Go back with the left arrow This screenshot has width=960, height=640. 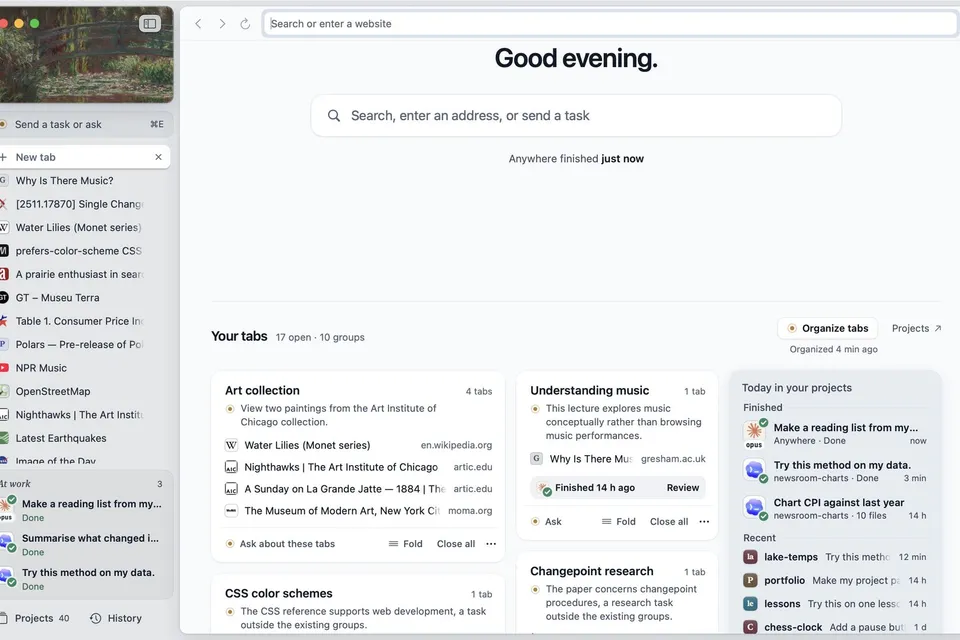tap(198, 24)
